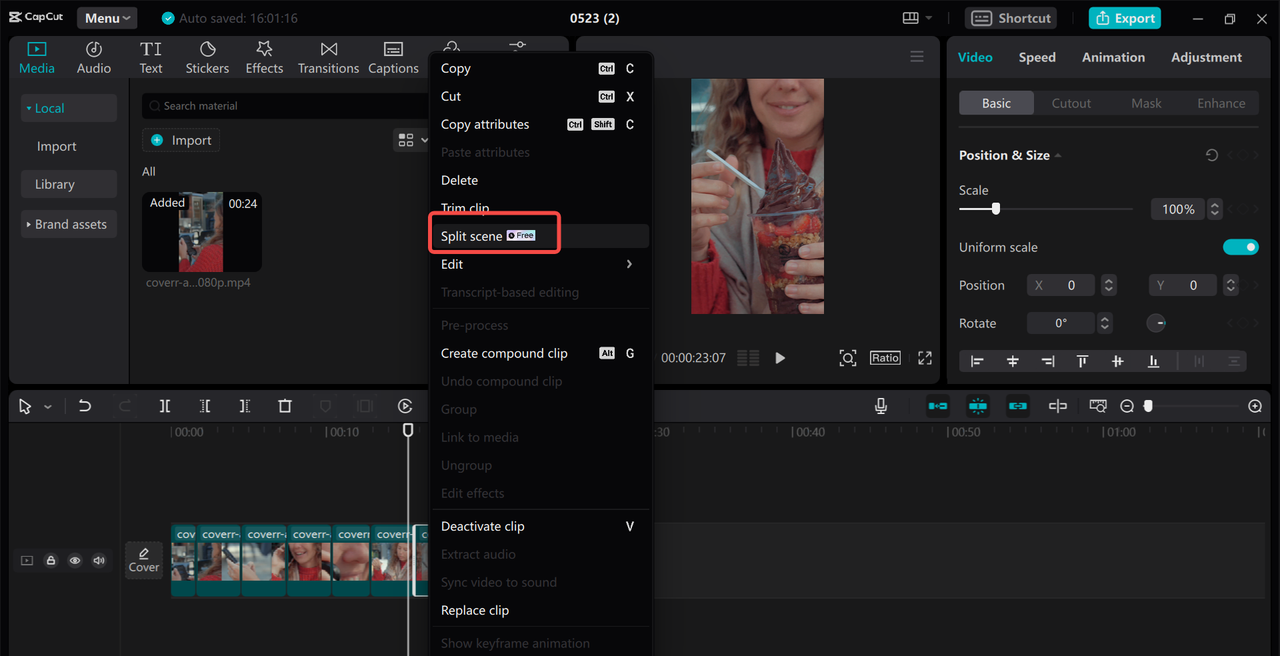Screen dimensions: 1280x656
Task: Click the timeline zoom slider handle
Action: tap(1148, 406)
